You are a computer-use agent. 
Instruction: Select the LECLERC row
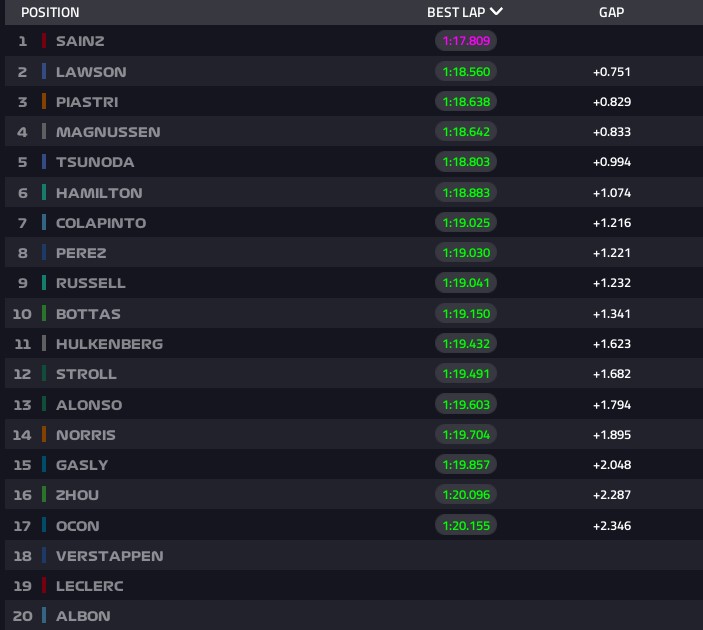coord(354,586)
